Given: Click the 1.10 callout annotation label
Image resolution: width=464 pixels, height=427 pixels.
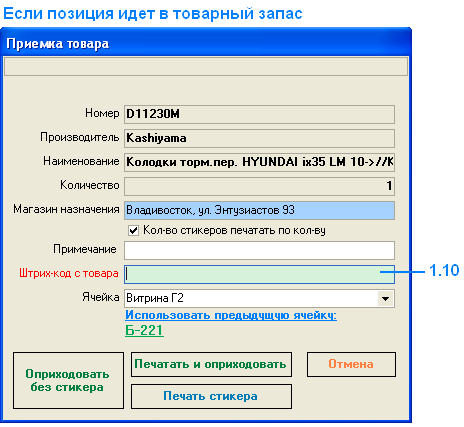Looking at the screenshot, I should pos(444,270).
